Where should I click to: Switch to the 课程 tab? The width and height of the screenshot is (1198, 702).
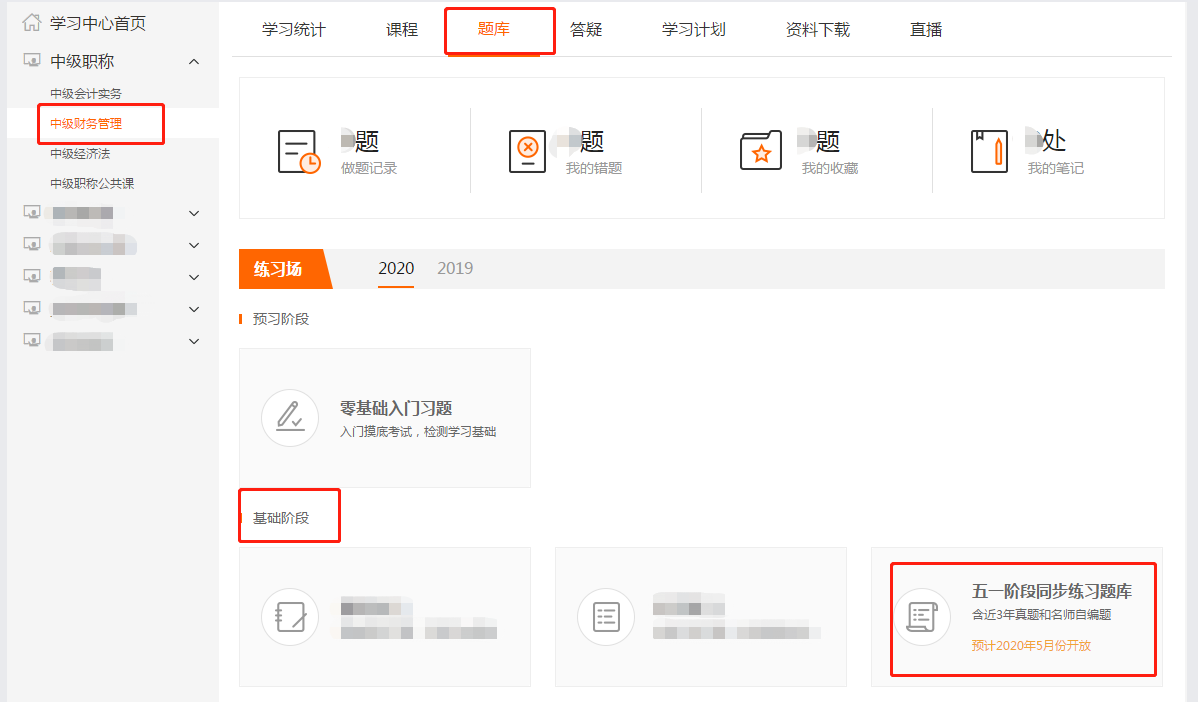tap(401, 30)
